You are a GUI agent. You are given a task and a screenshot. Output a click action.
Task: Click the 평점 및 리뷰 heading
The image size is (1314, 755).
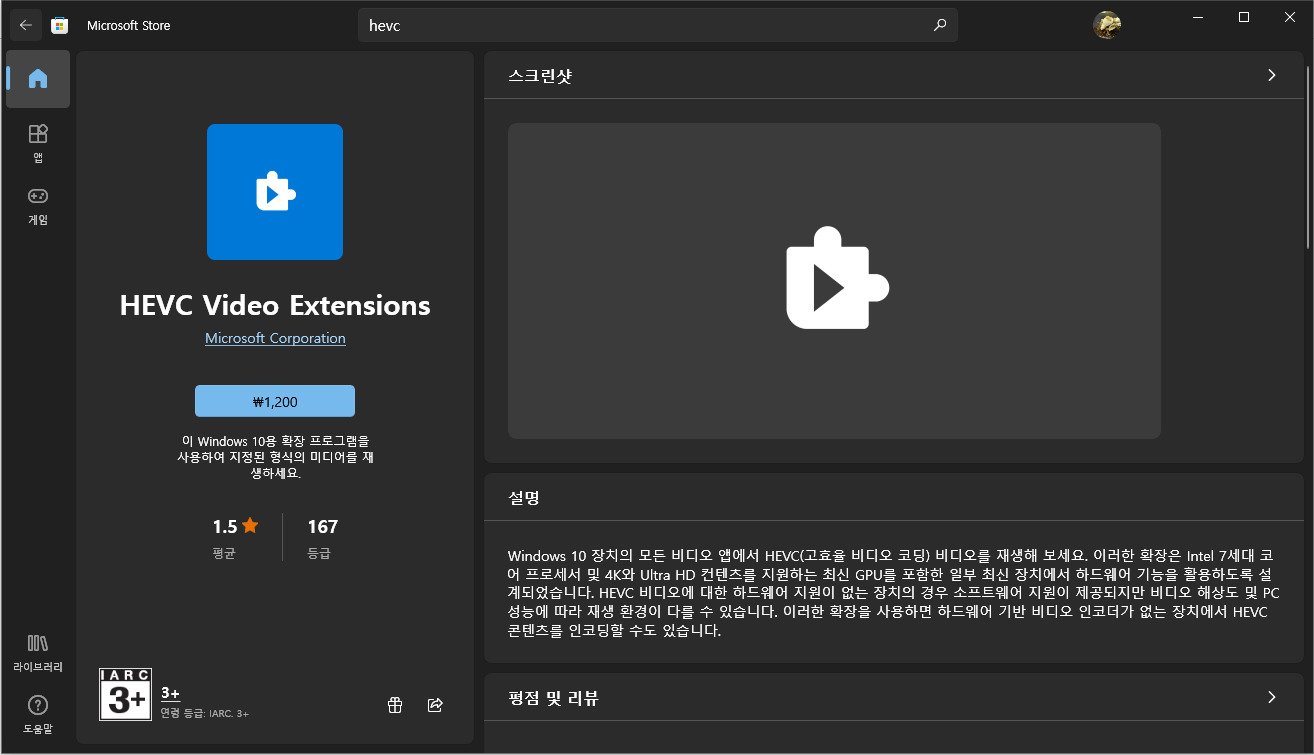(553, 697)
